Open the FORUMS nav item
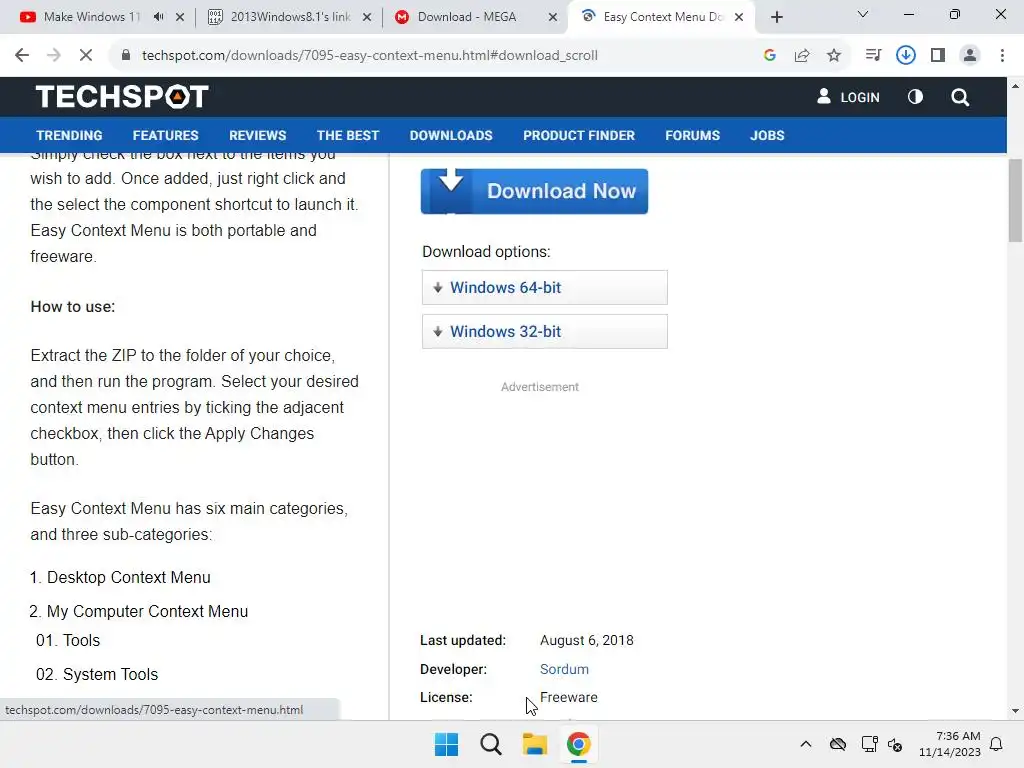This screenshot has width=1024, height=768. click(692, 135)
